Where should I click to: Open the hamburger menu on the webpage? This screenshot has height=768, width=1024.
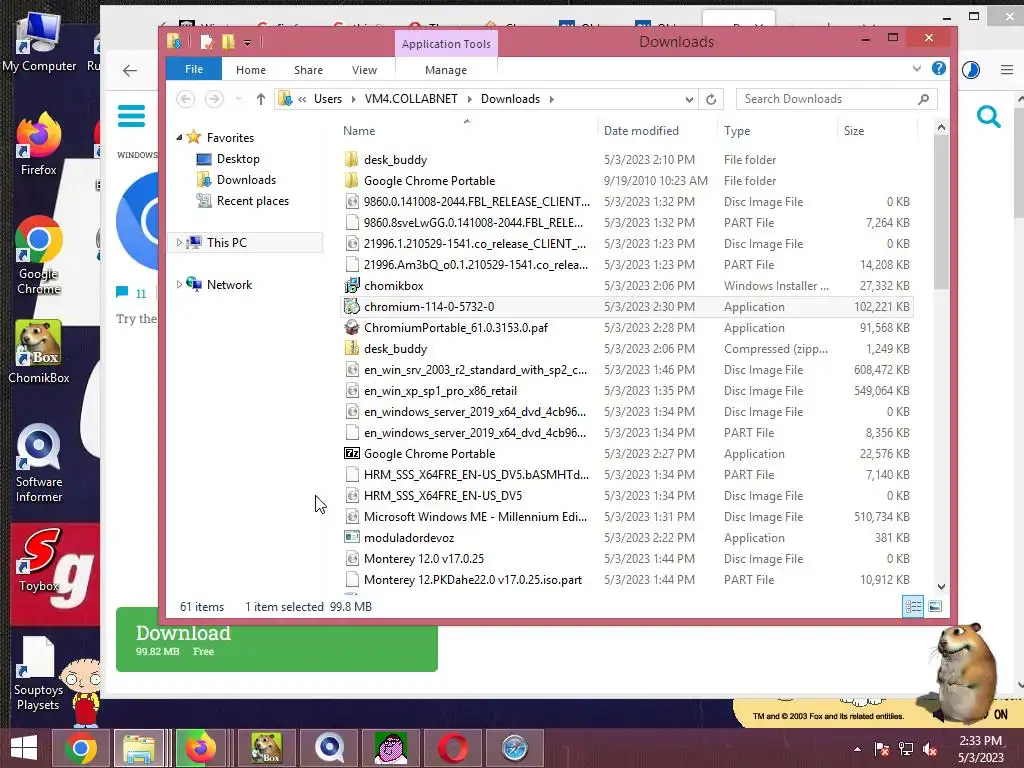point(131,116)
